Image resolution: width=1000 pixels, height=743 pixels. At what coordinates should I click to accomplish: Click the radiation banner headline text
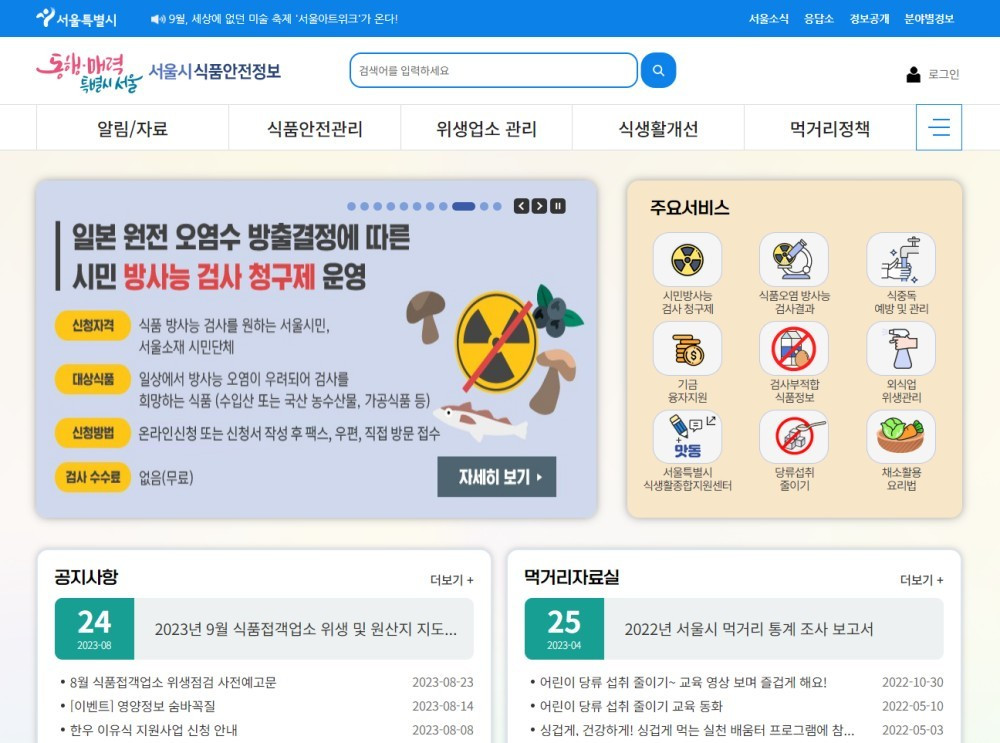tap(241, 256)
